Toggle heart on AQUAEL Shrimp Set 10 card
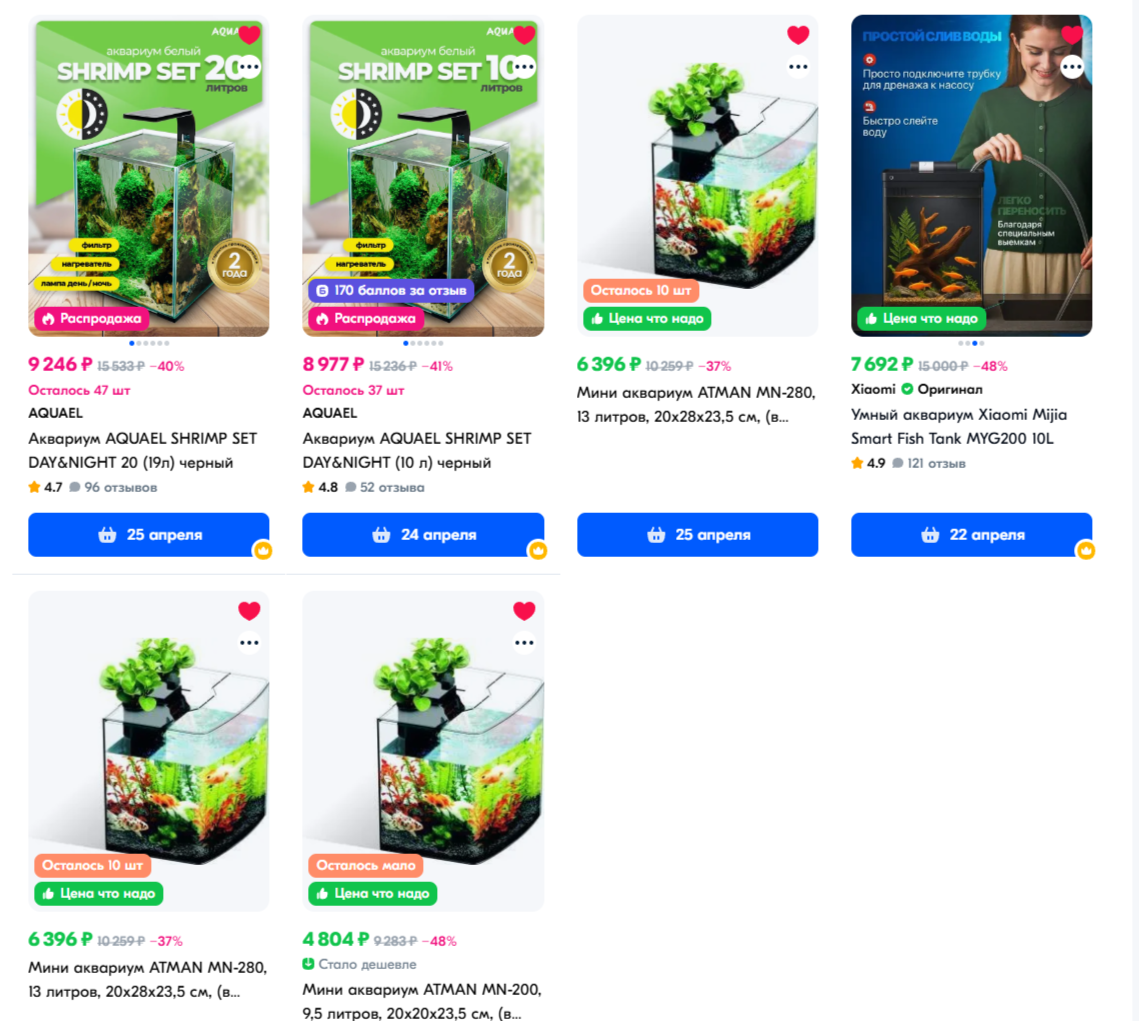1139x1021 pixels. pos(524,34)
